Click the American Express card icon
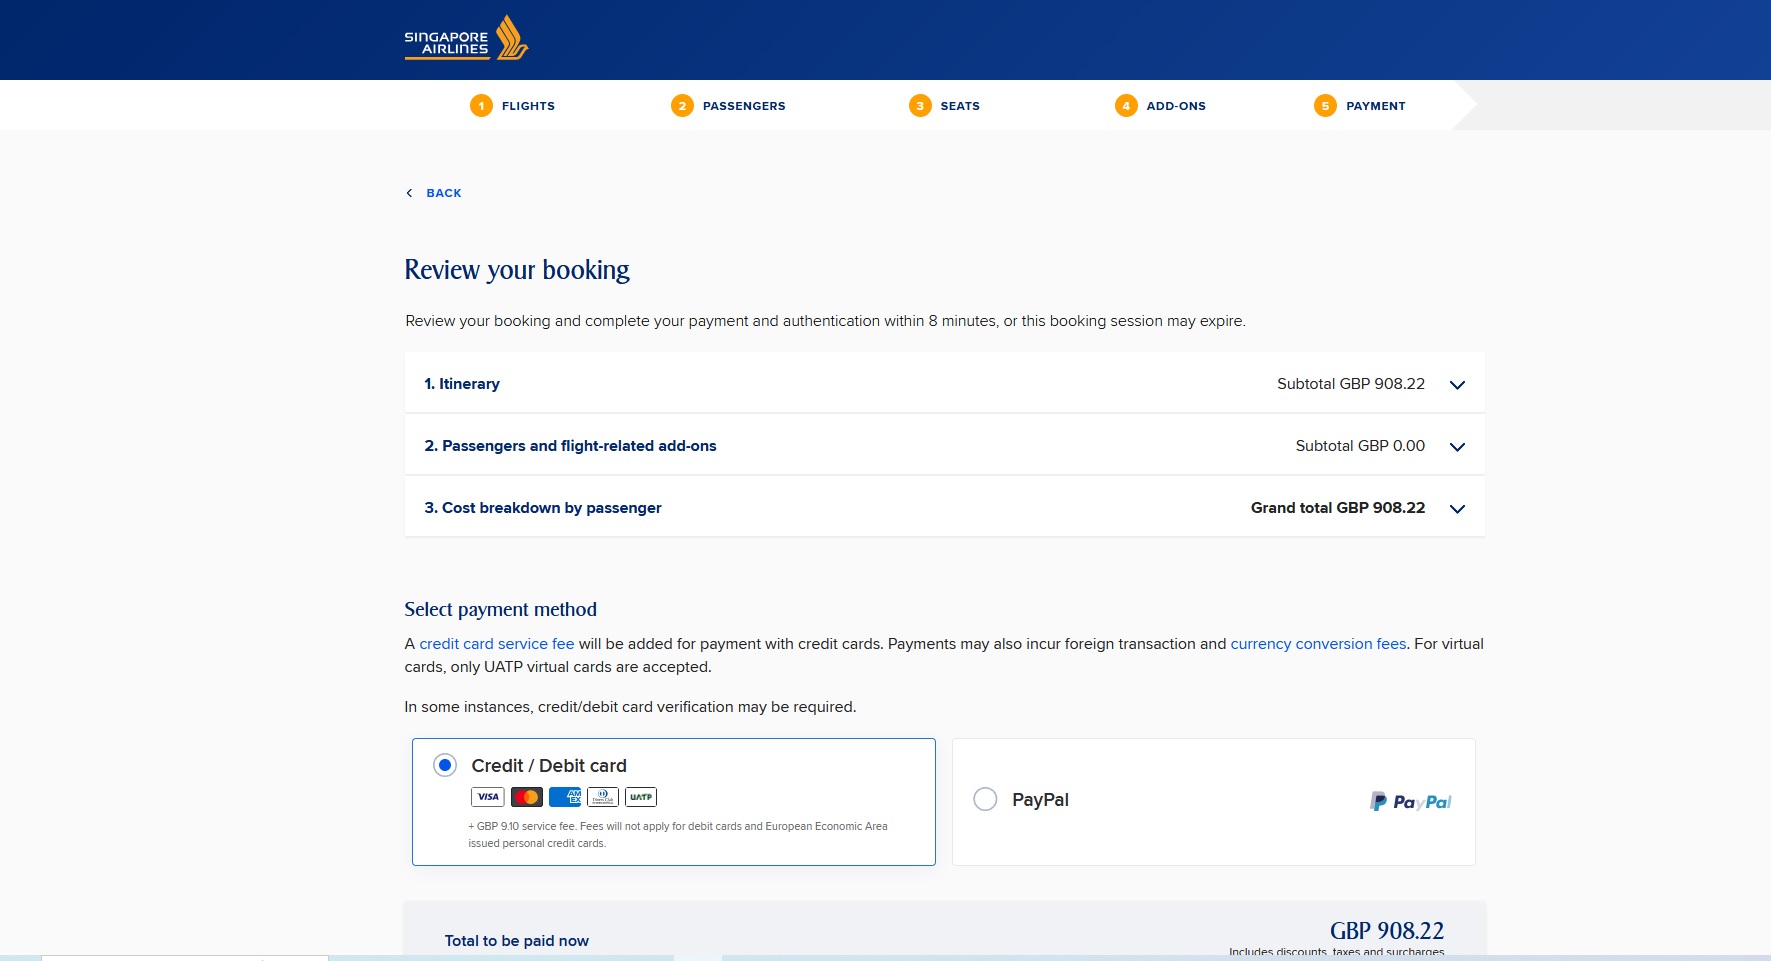The height and width of the screenshot is (961, 1771). 565,797
